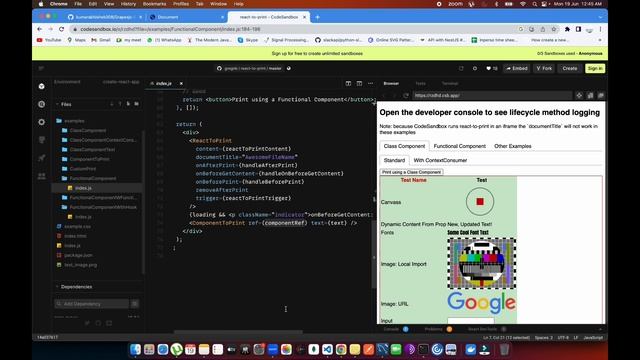Open Chrome extensions puzzle icon
This screenshot has width=640, height=360.
(x=567, y=29)
